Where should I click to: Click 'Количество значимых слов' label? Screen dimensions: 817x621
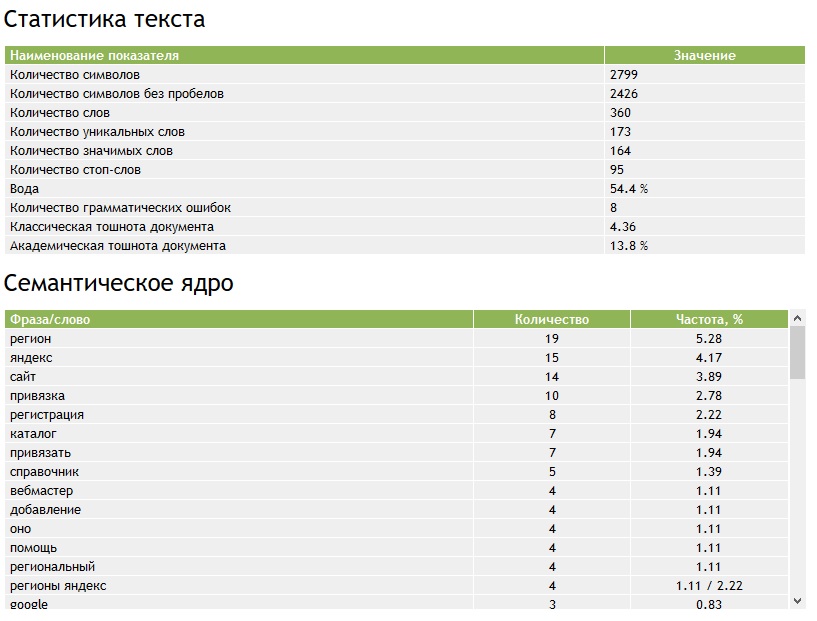click(x=91, y=151)
